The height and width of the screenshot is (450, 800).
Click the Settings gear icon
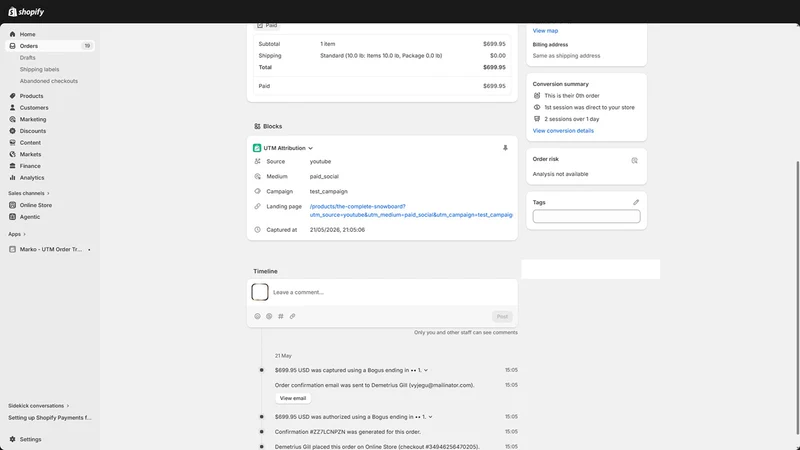[x=12, y=439]
